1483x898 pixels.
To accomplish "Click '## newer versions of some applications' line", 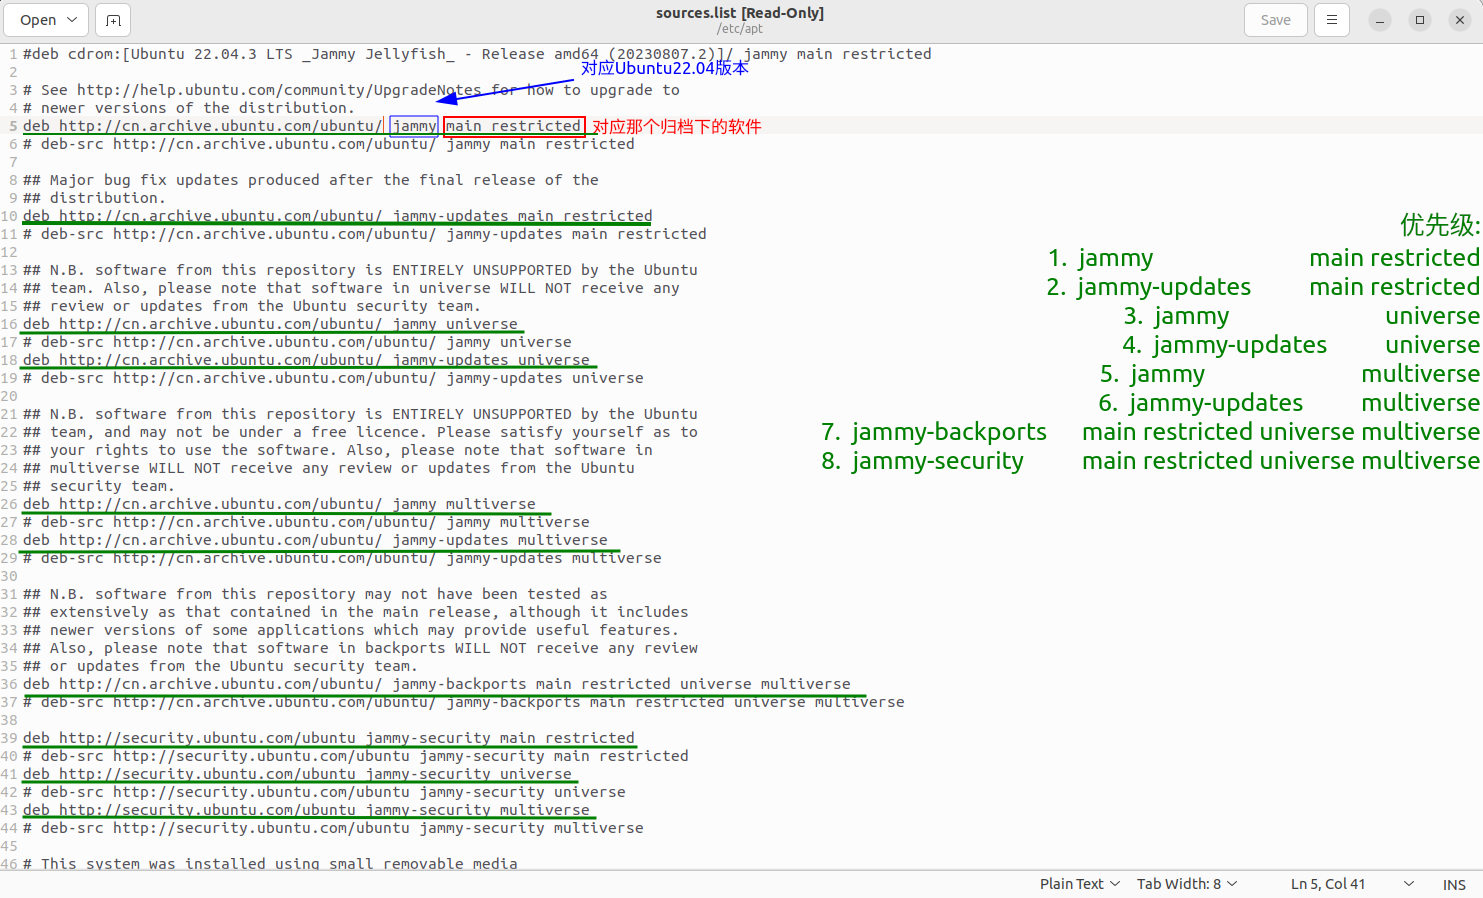I will point(351,630).
